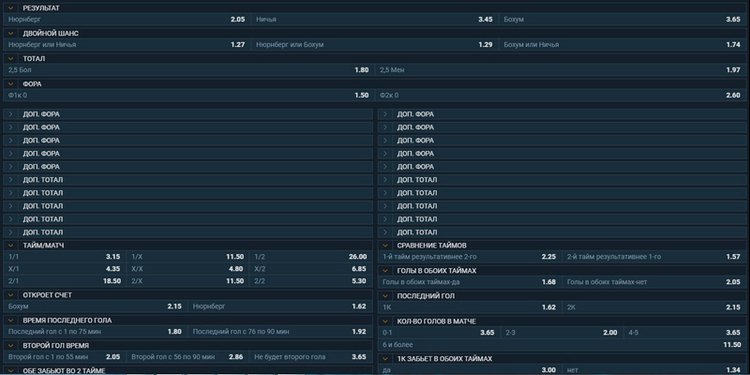
Task: Choose Бохум to open score 2.15
Action: coord(95,307)
